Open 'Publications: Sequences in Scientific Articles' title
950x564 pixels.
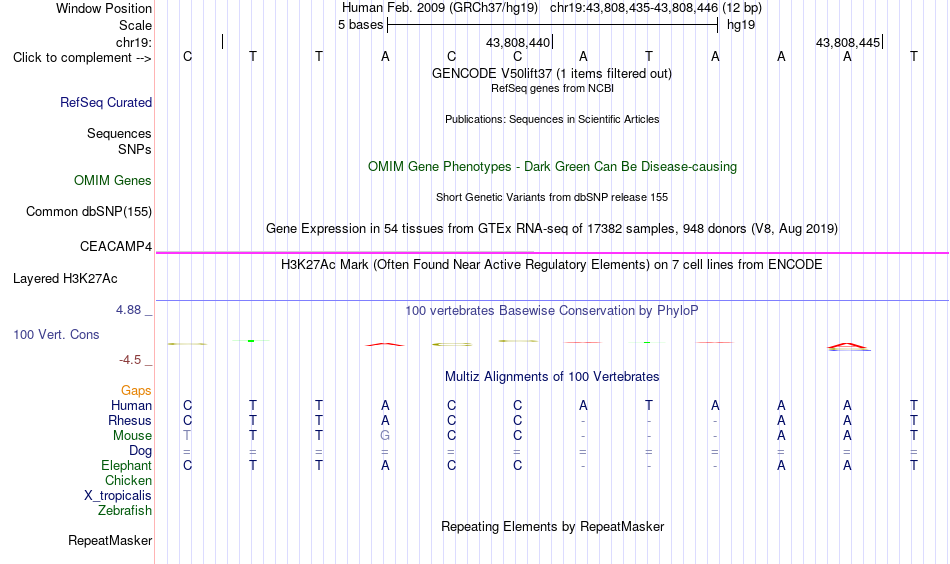(552, 119)
